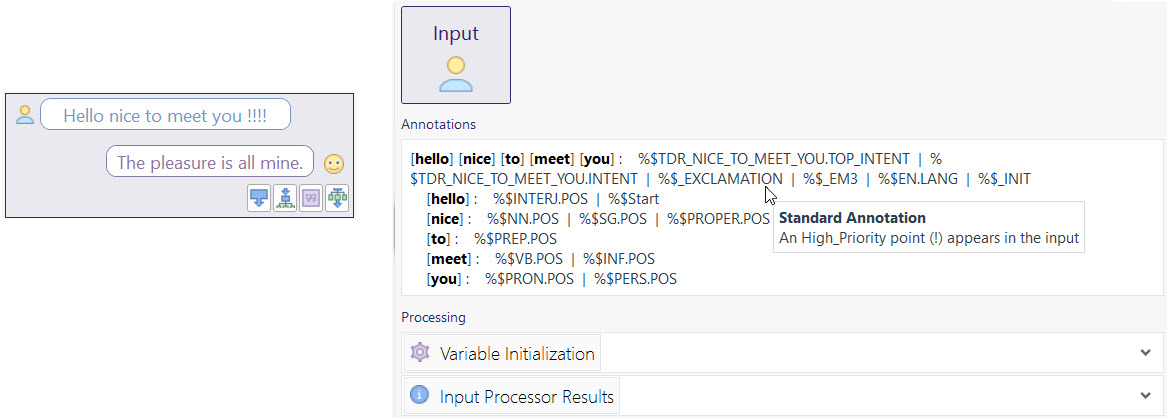Click the person icon inside the Input tile
This screenshot has width=1167, height=418.
point(455,74)
